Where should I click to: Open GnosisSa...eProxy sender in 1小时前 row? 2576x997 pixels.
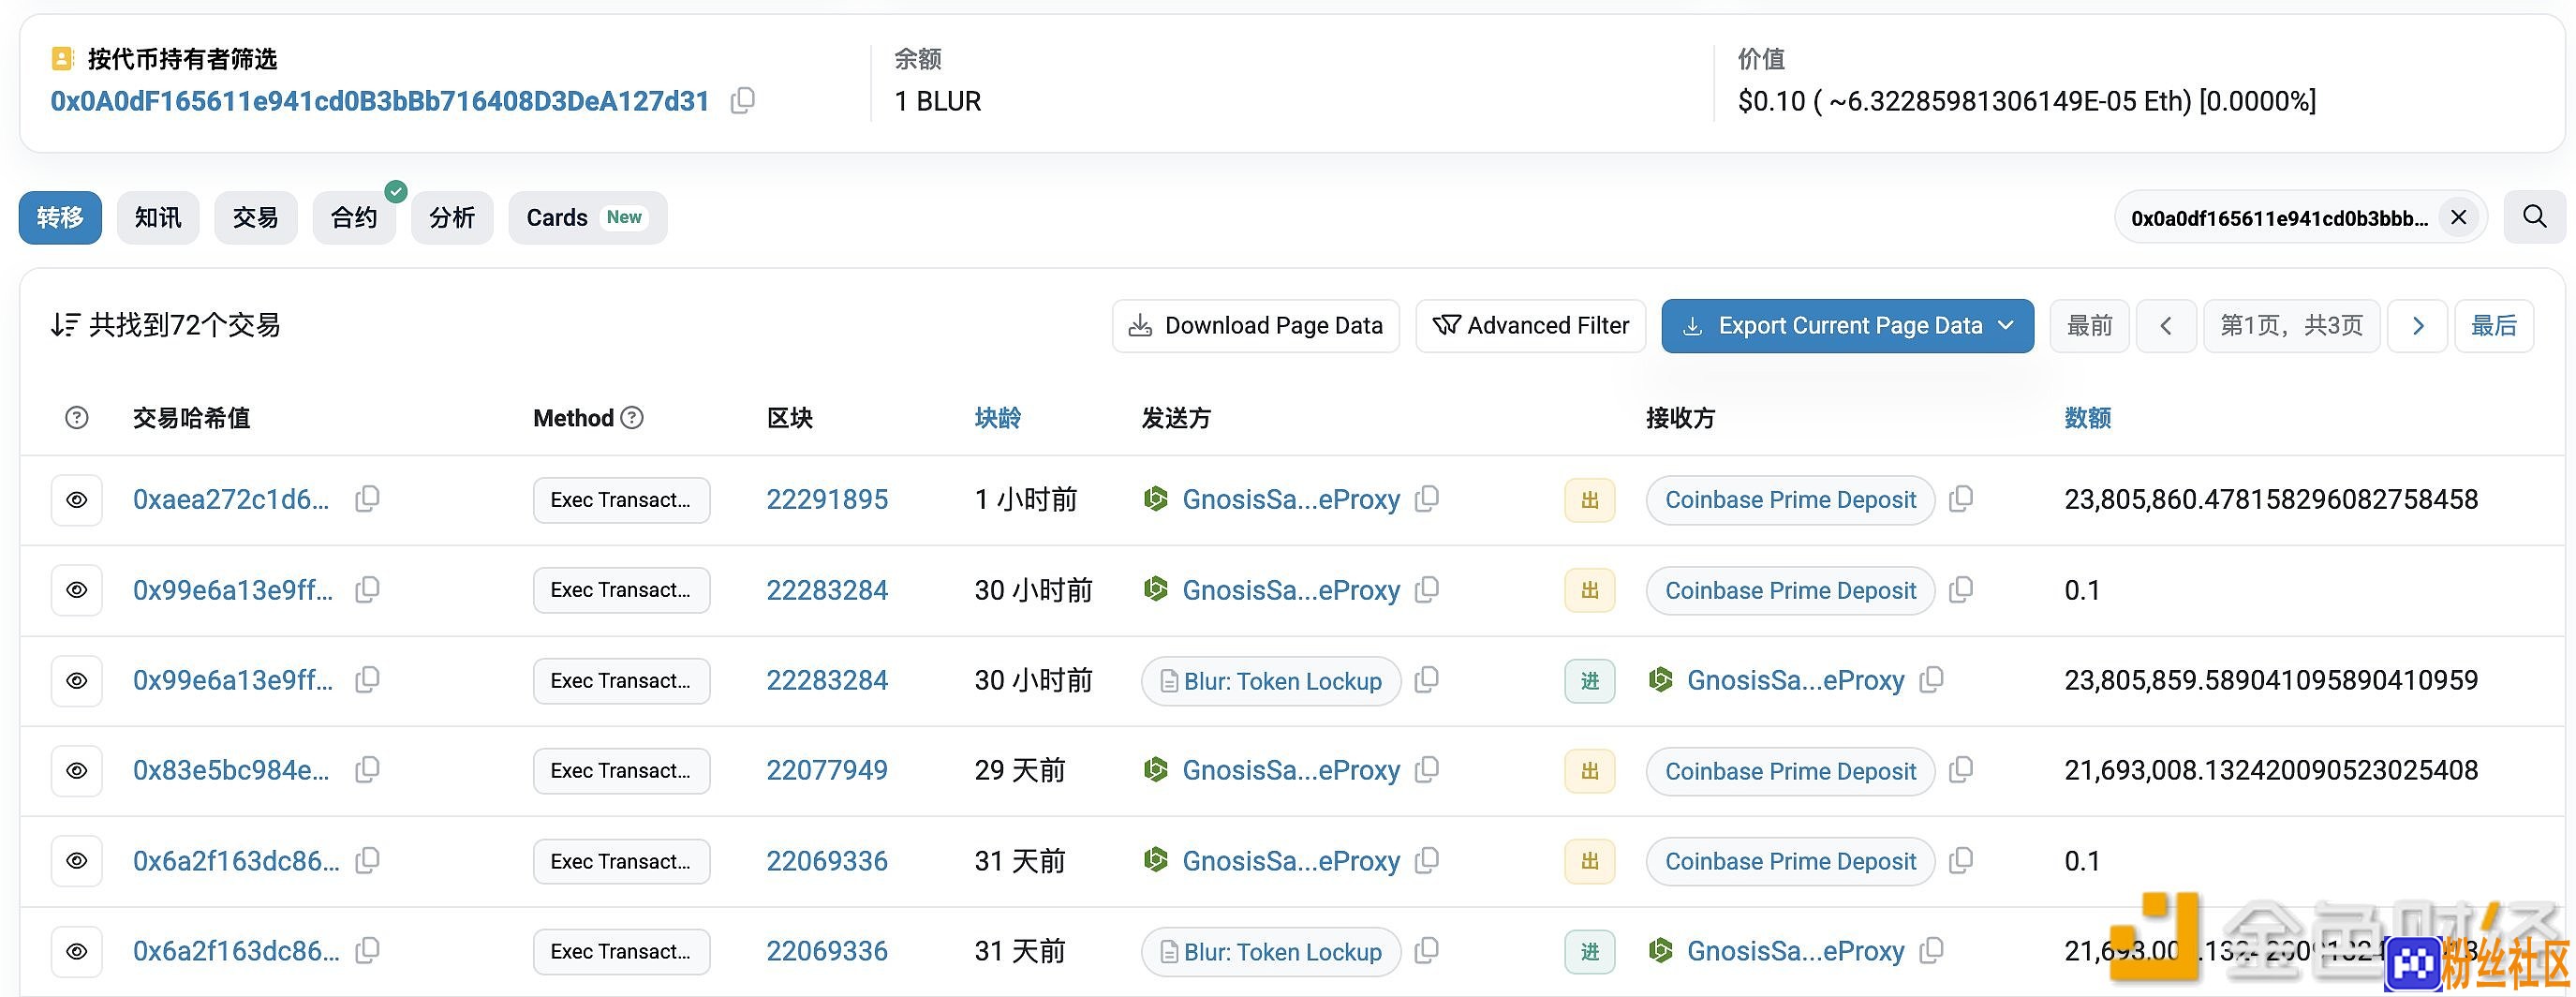coord(1291,499)
